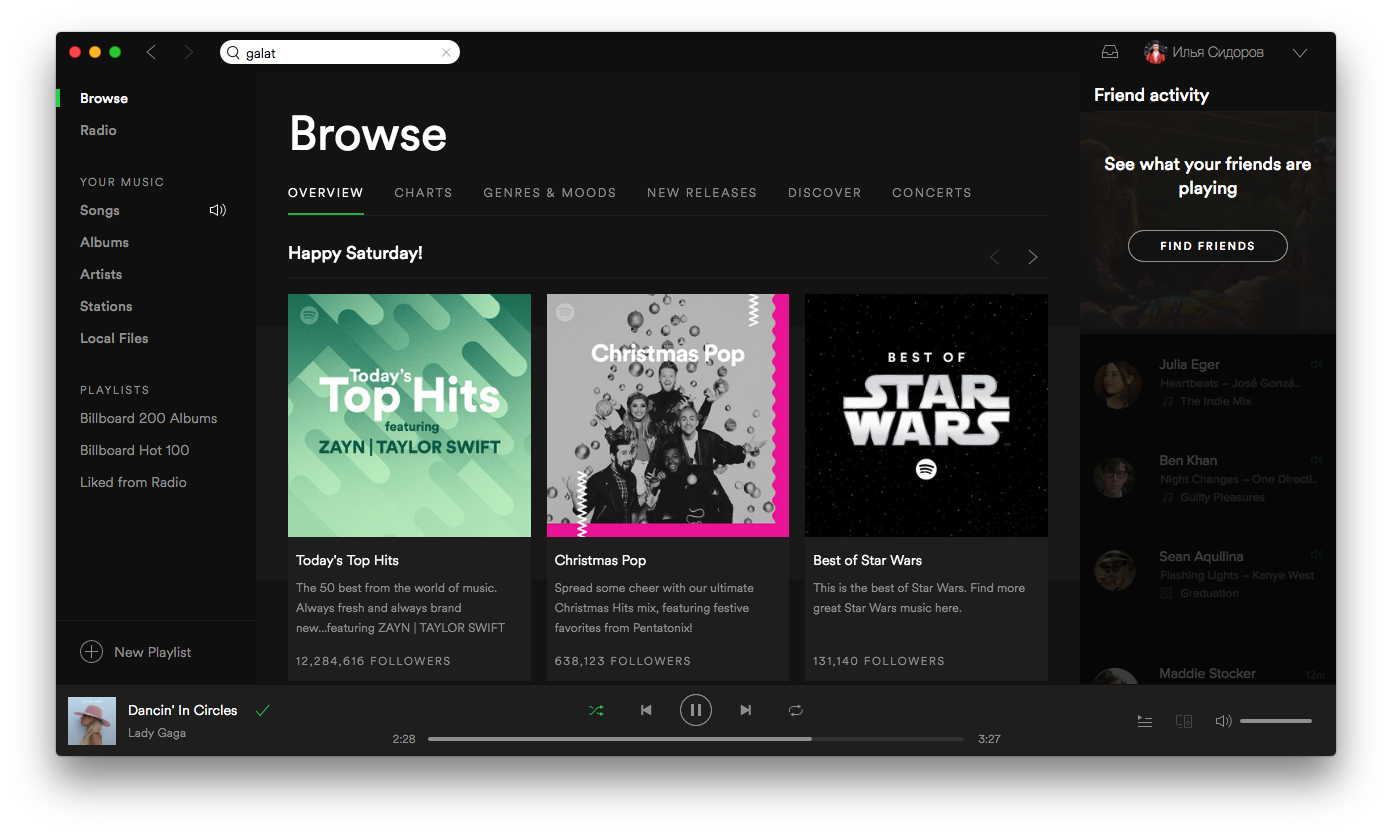This screenshot has height=836, width=1392.
Task: Click the New Playlist label
Action: click(153, 652)
